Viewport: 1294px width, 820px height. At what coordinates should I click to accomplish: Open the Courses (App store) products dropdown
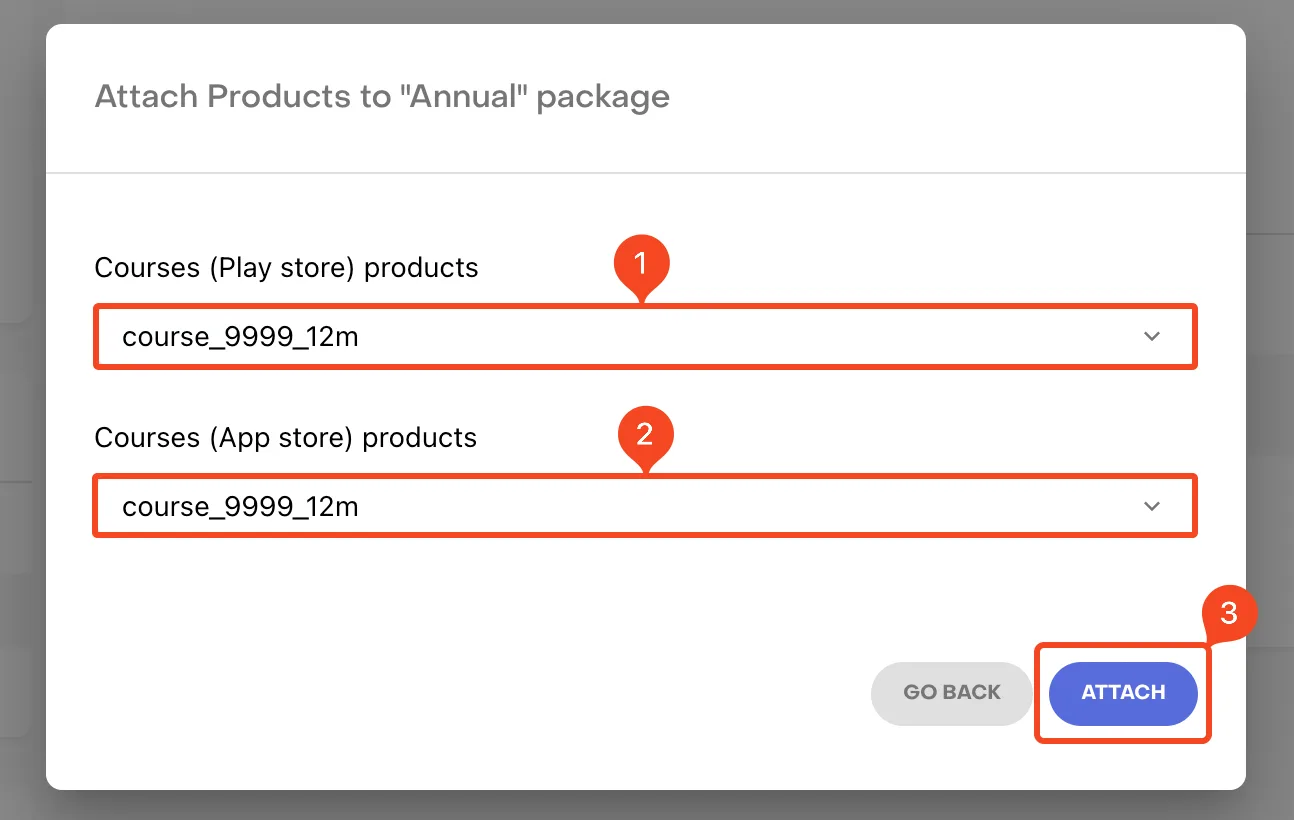pyautogui.click(x=645, y=507)
